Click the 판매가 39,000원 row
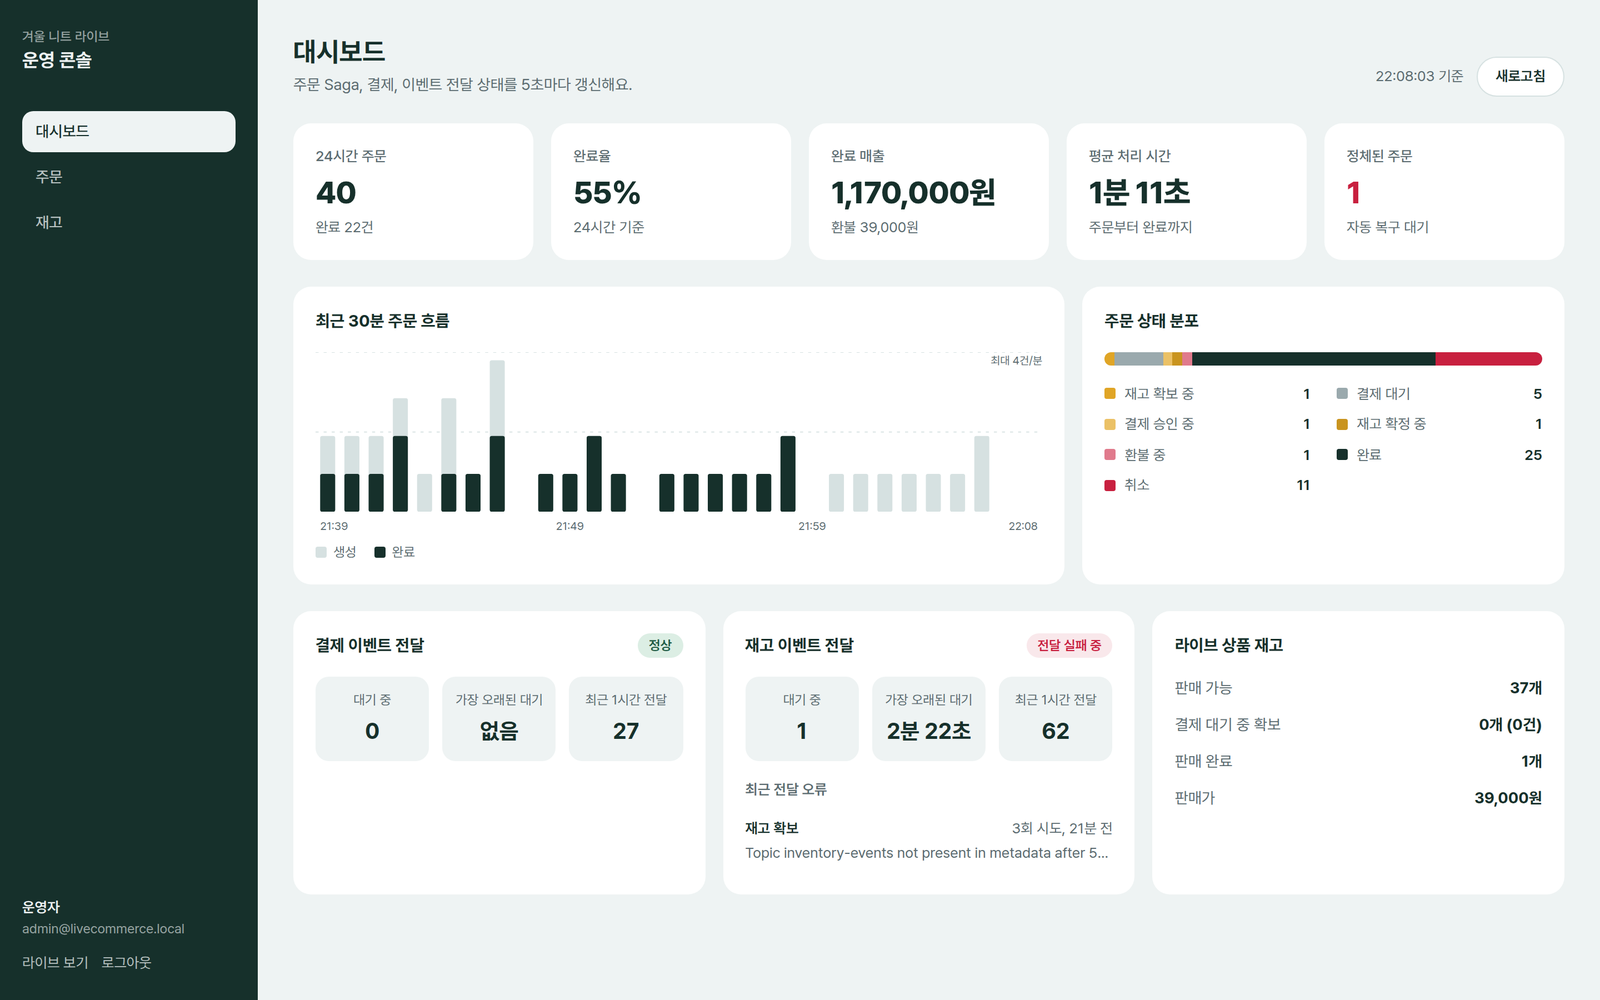 coord(1358,798)
